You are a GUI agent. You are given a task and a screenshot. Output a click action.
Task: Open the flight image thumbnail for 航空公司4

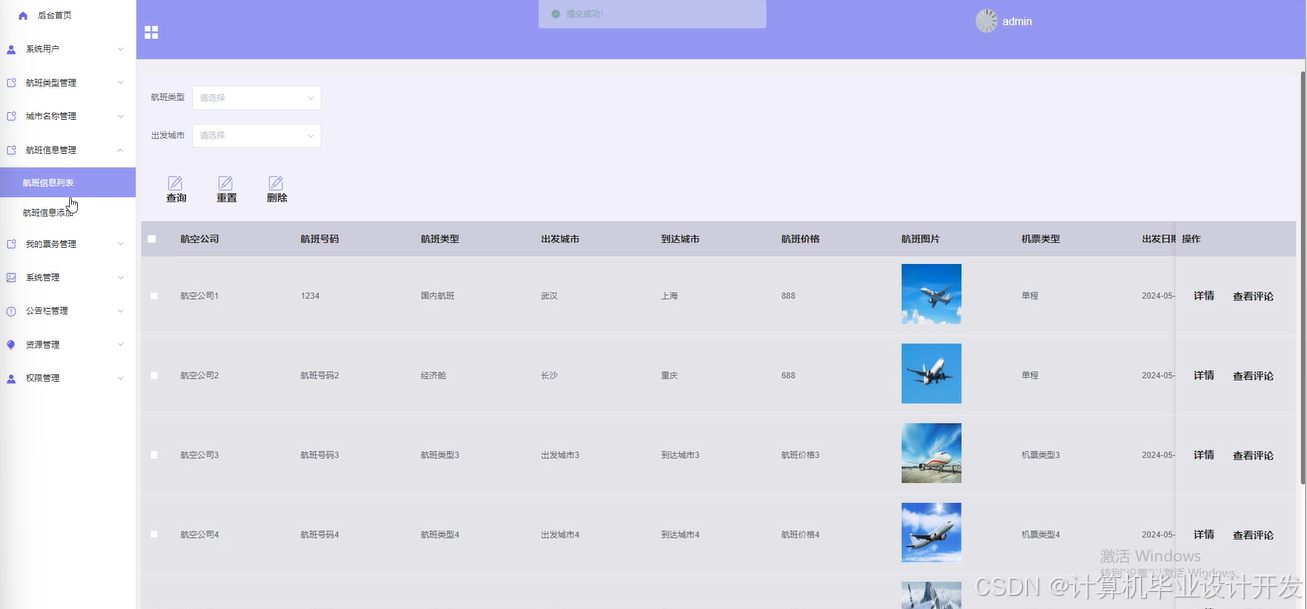coord(931,532)
